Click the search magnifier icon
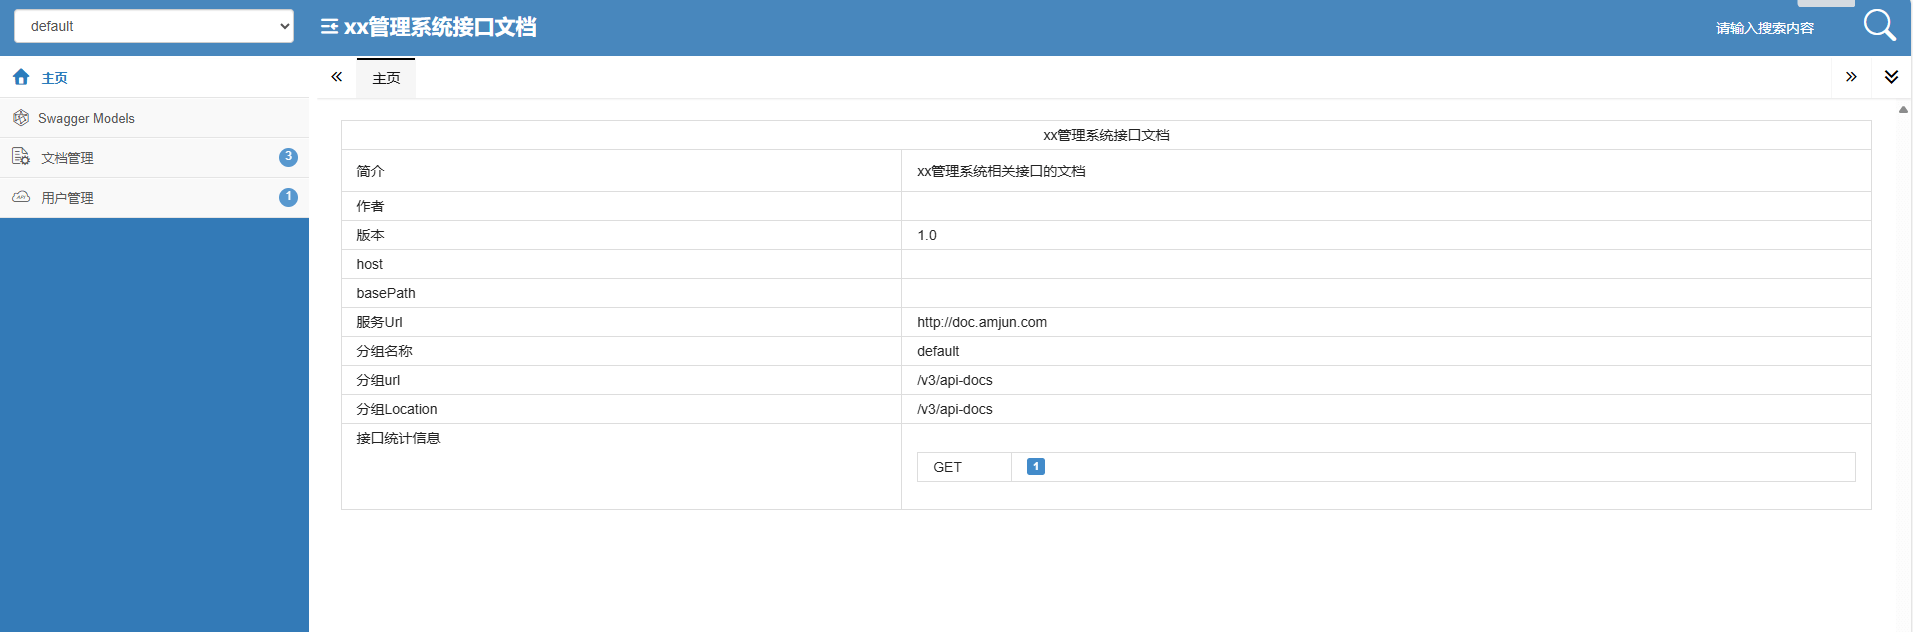The height and width of the screenshot is (632, 1913). (1879, 26)
